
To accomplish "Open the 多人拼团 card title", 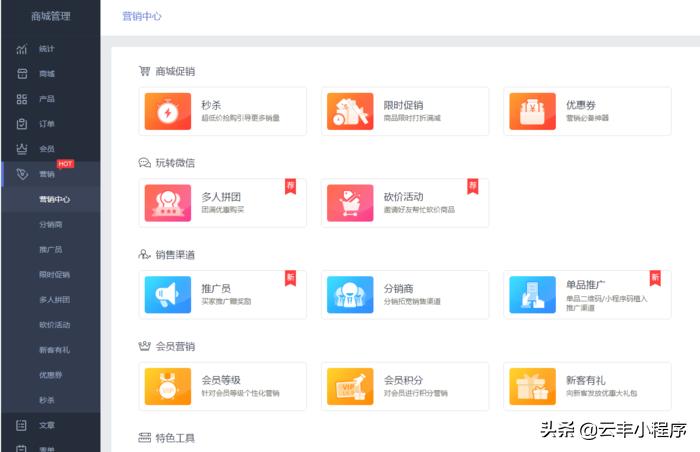I will click(221, 197).
